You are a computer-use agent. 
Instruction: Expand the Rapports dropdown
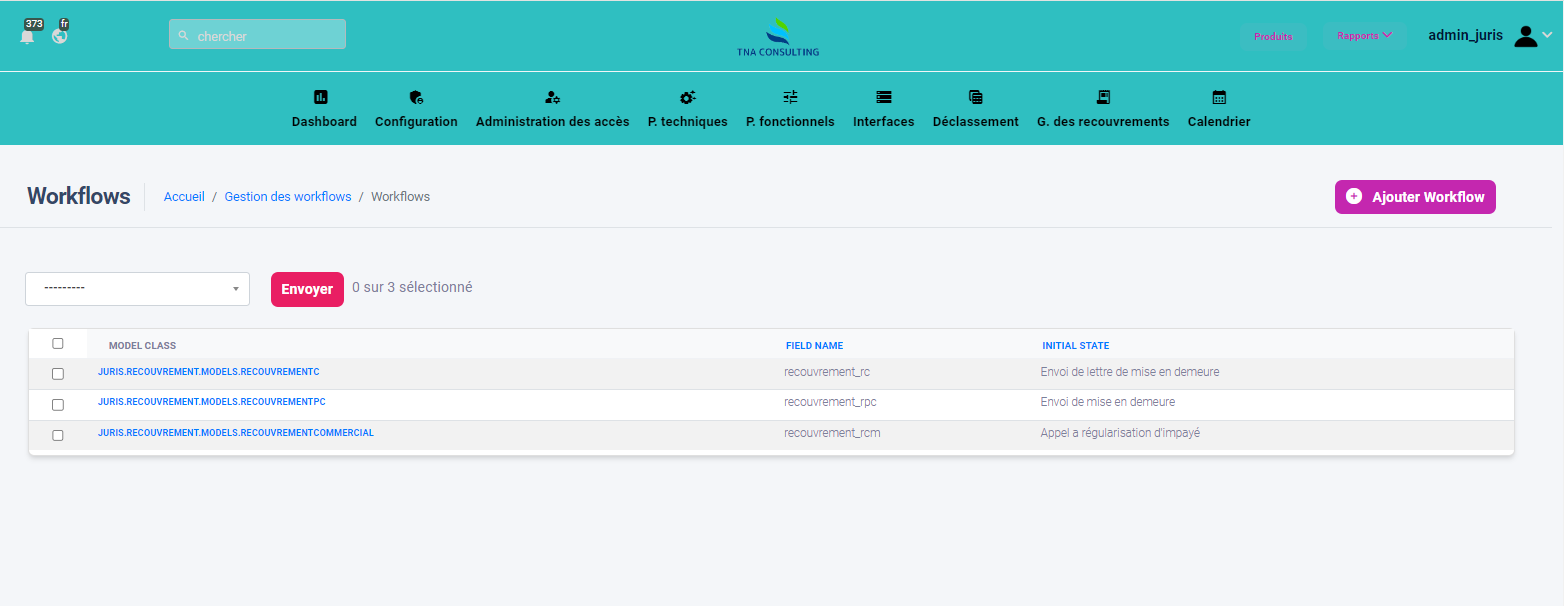pyautogui.click(x=1364, y=36)
